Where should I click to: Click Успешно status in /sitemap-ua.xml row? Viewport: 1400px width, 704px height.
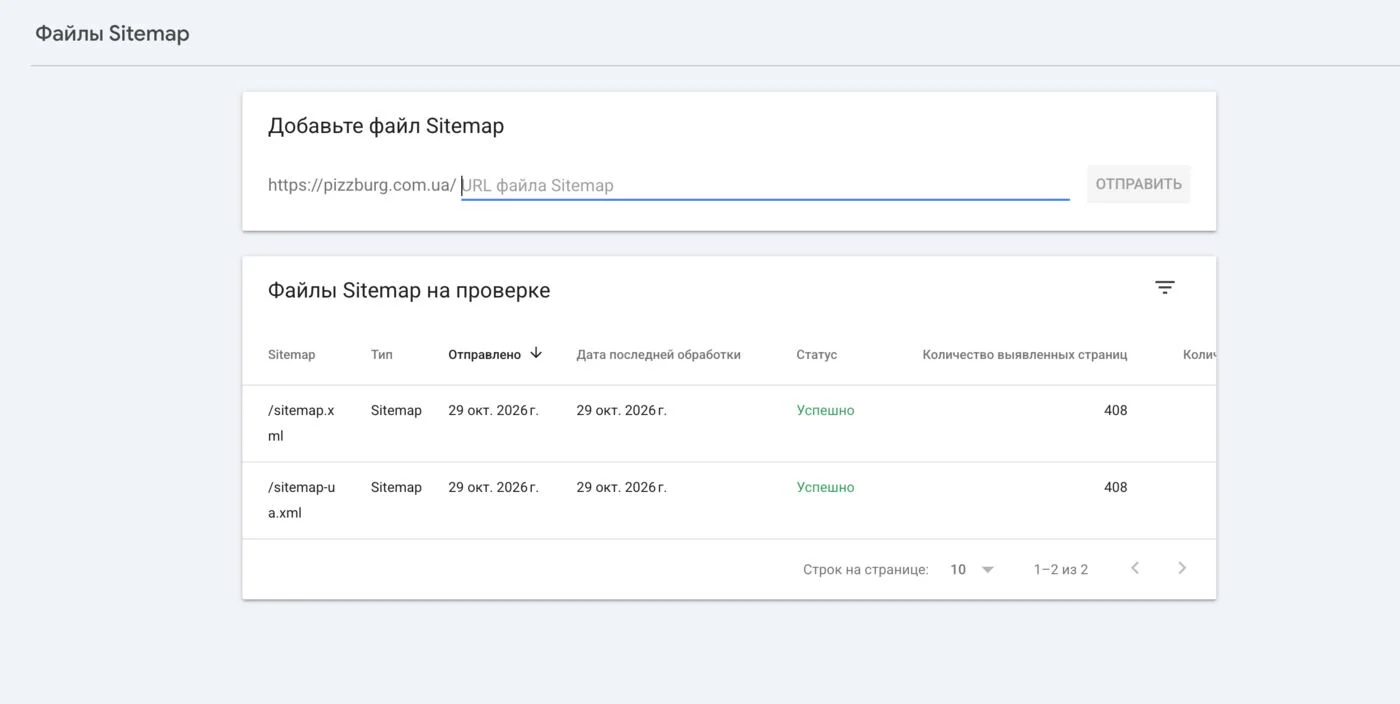[825, 487]
